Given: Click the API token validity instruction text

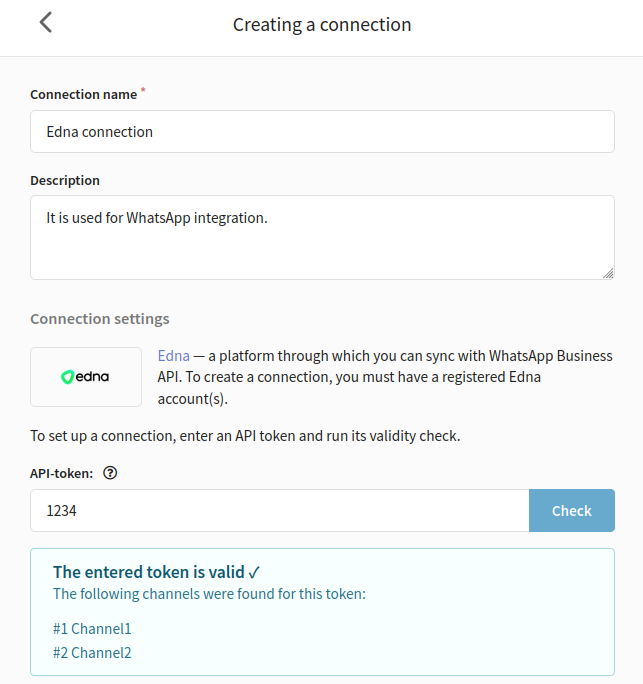Looking at the screenshot, I should [x=245, y=436].
